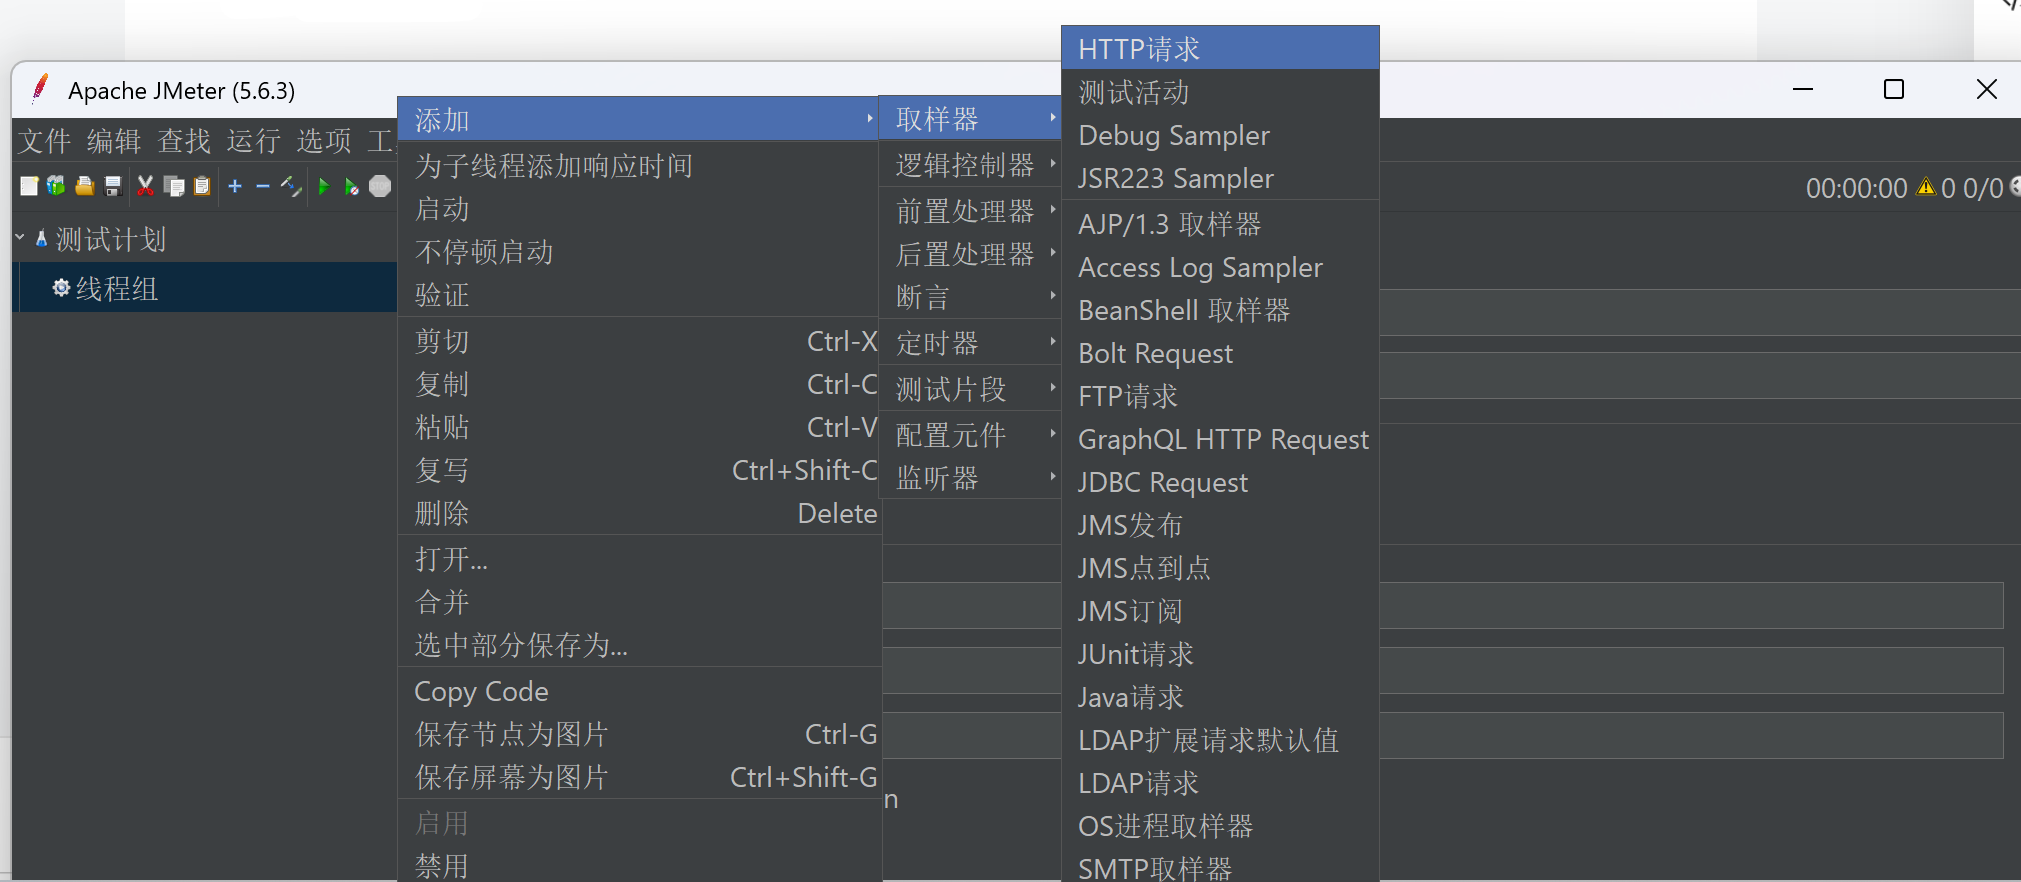
Task: Click Copy Code in context menu
Action: coord(638,691)
